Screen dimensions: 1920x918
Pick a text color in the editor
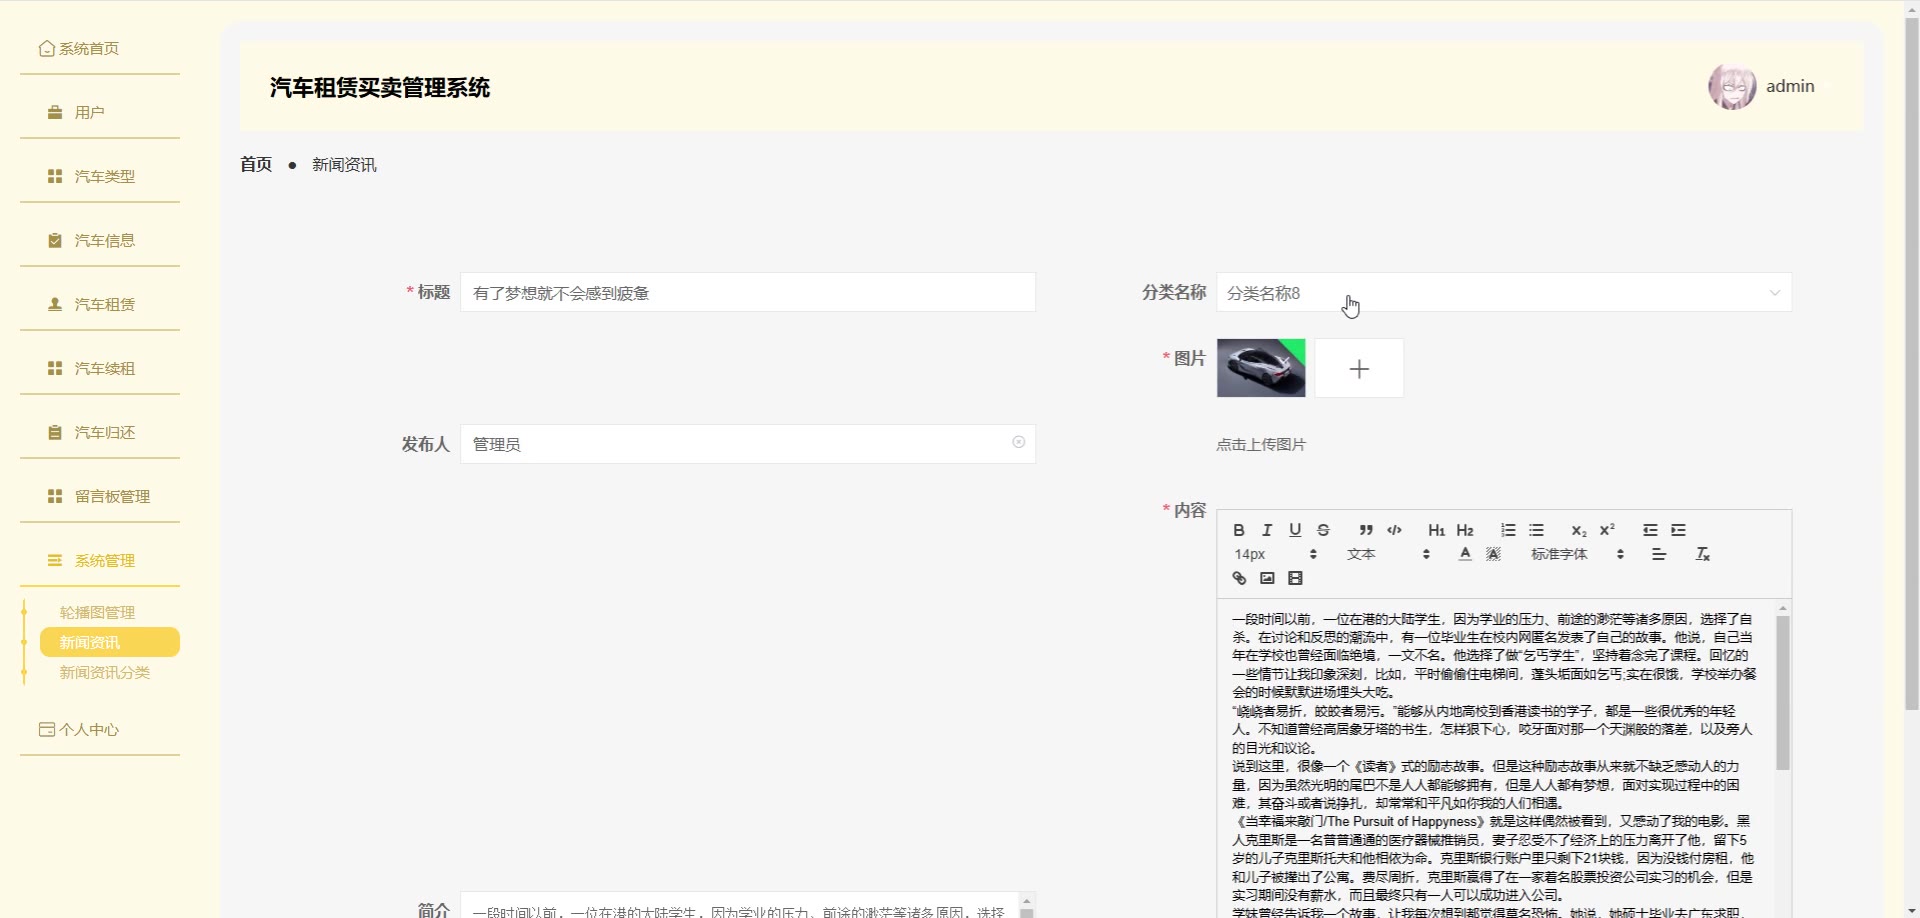pos(1465,554)
